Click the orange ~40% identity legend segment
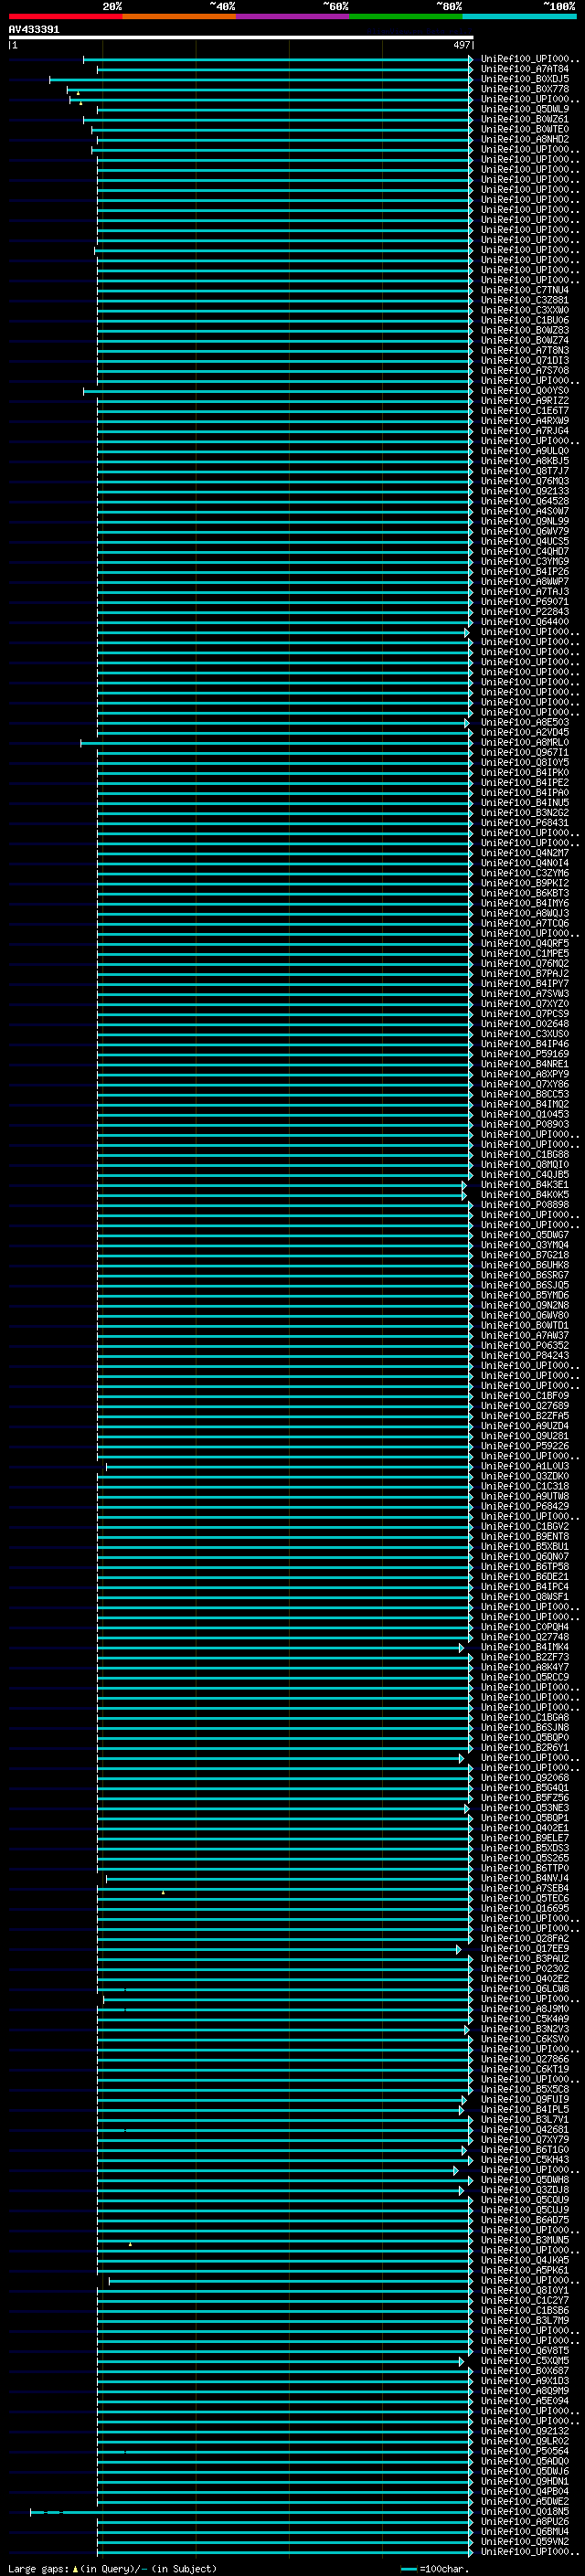The image size is (585, 2576). coord(179,16)
